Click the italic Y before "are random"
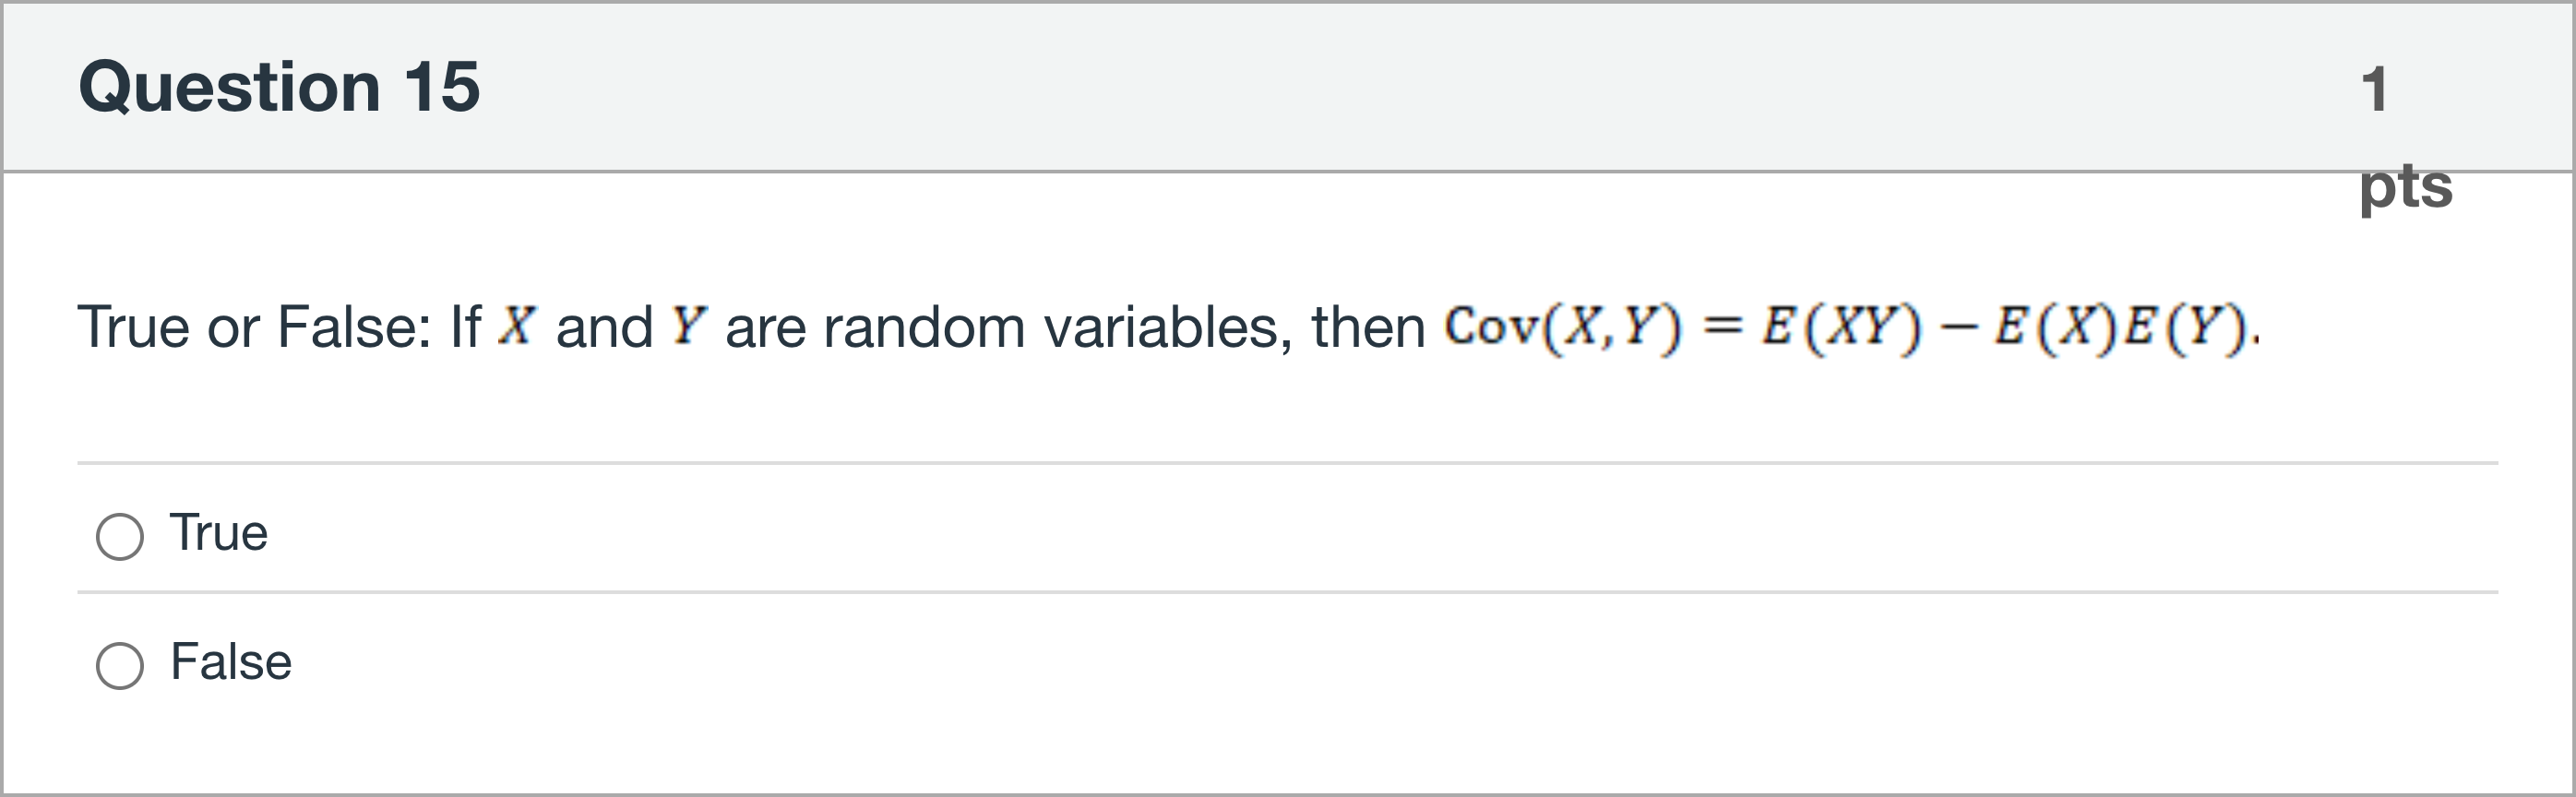 pyautogui.click(x=689, y=326)
